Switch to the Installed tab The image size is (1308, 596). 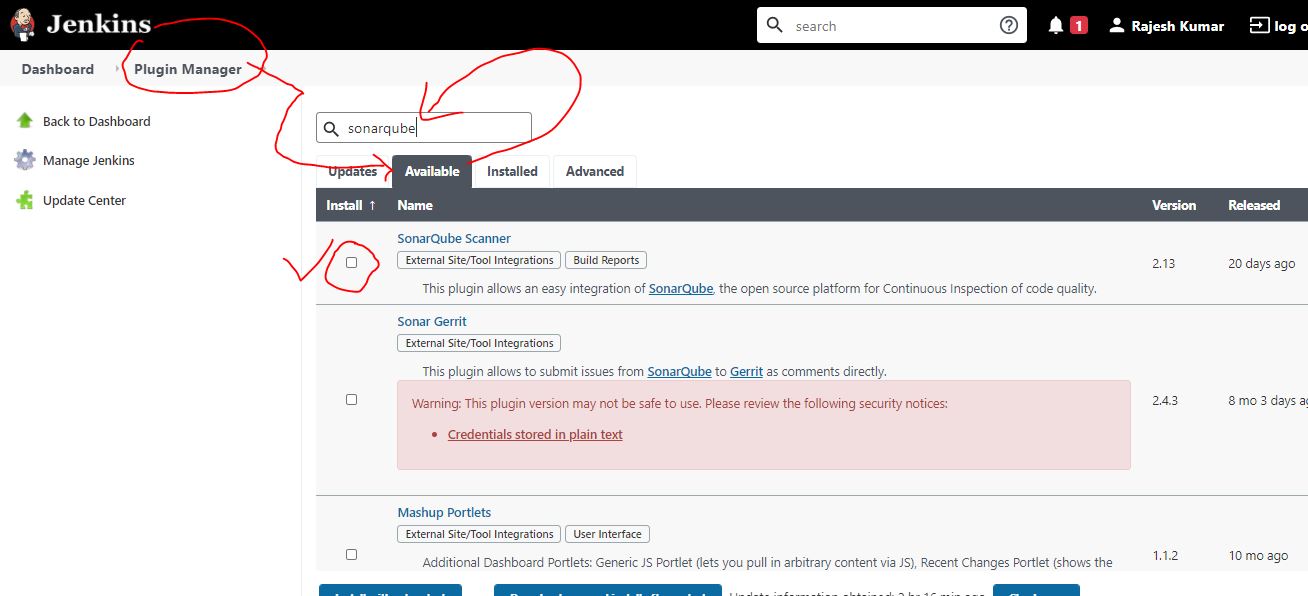click(512, 171)
